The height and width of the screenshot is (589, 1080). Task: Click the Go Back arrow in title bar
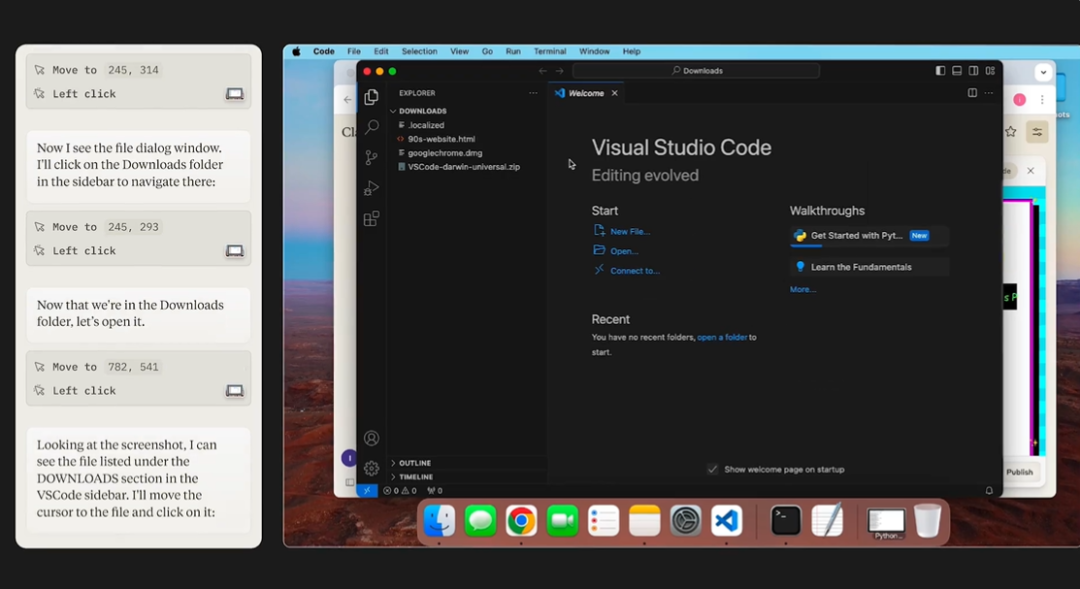click(x=543, y=71)
